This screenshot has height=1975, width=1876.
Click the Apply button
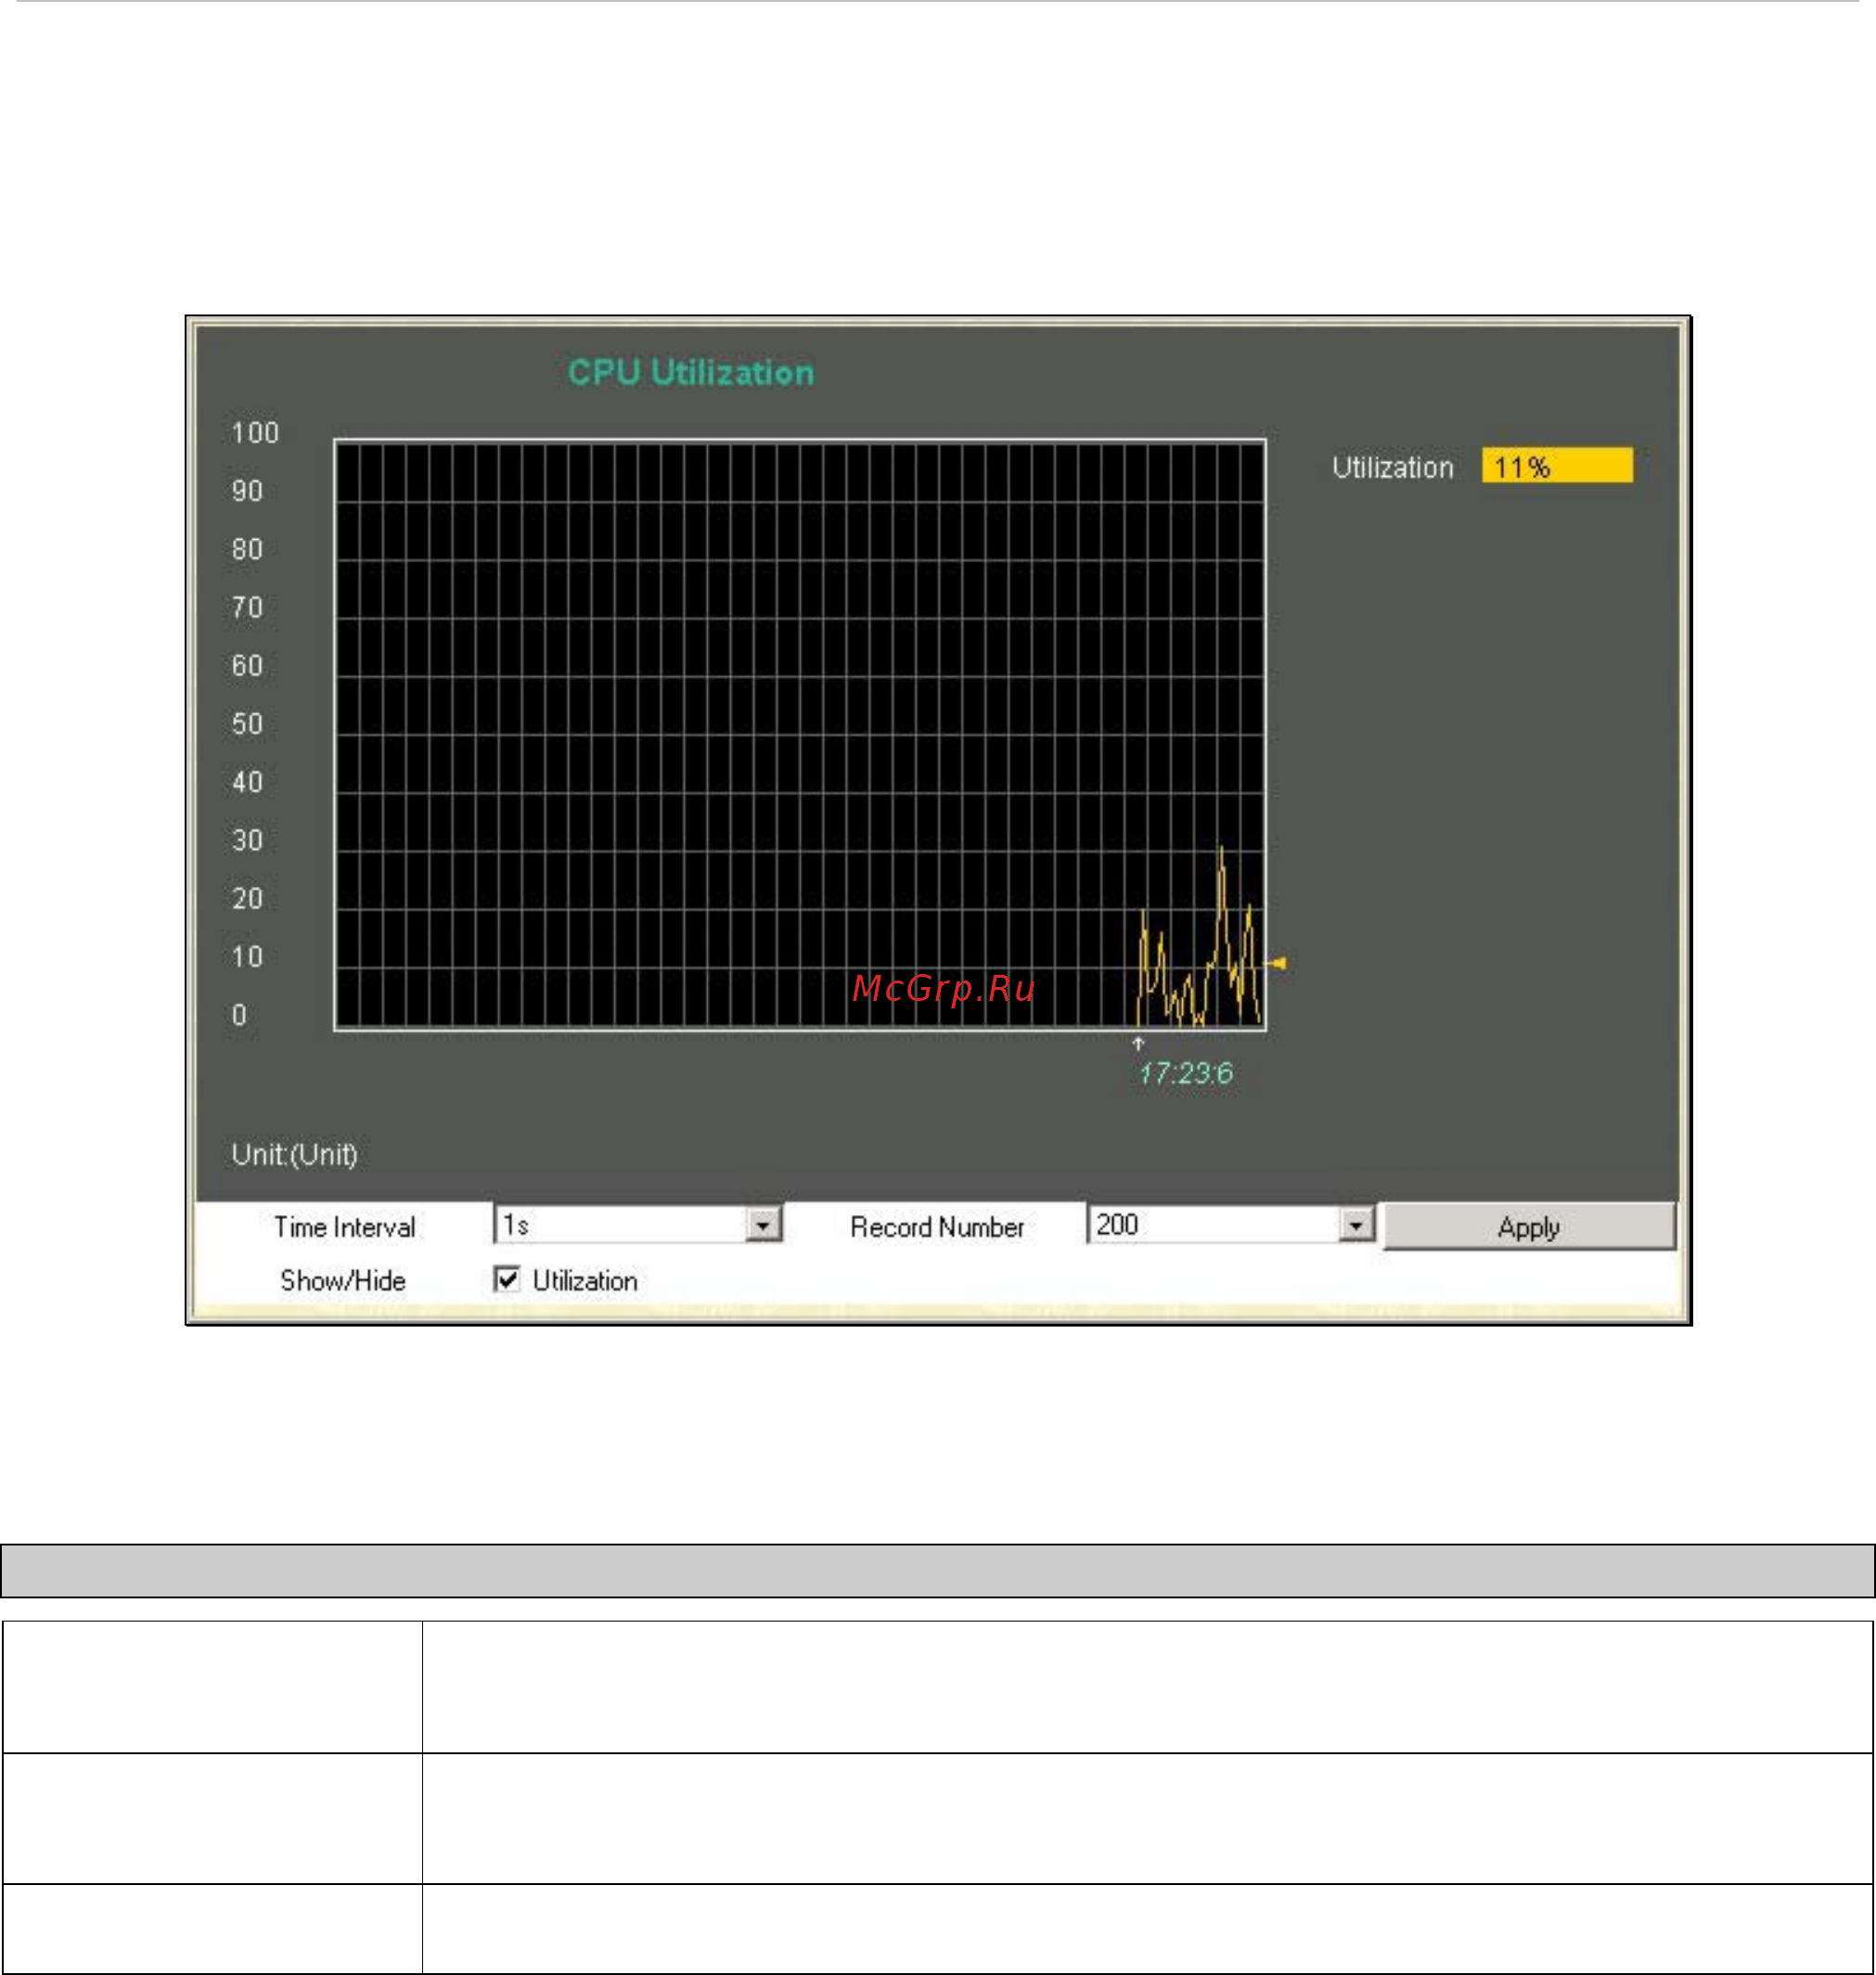point(1528,1226)
